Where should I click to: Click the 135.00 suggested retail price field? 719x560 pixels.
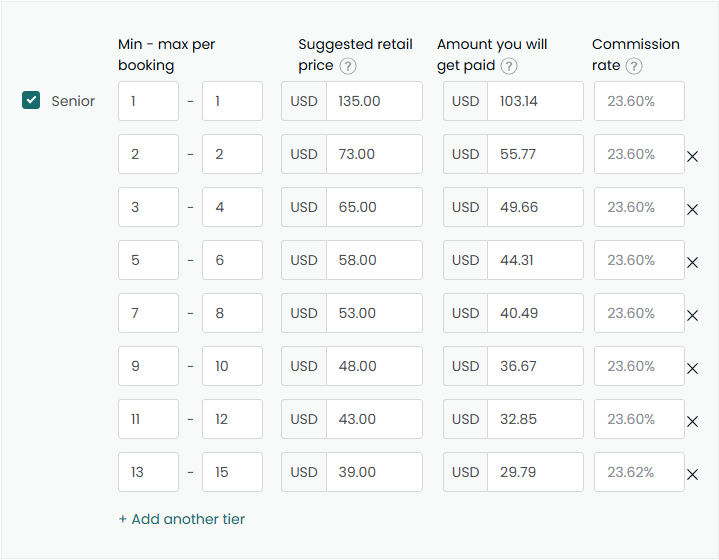tap(373, 101)
